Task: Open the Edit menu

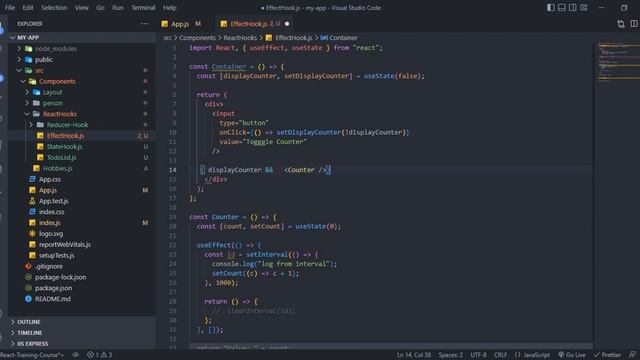Action: 28,7
